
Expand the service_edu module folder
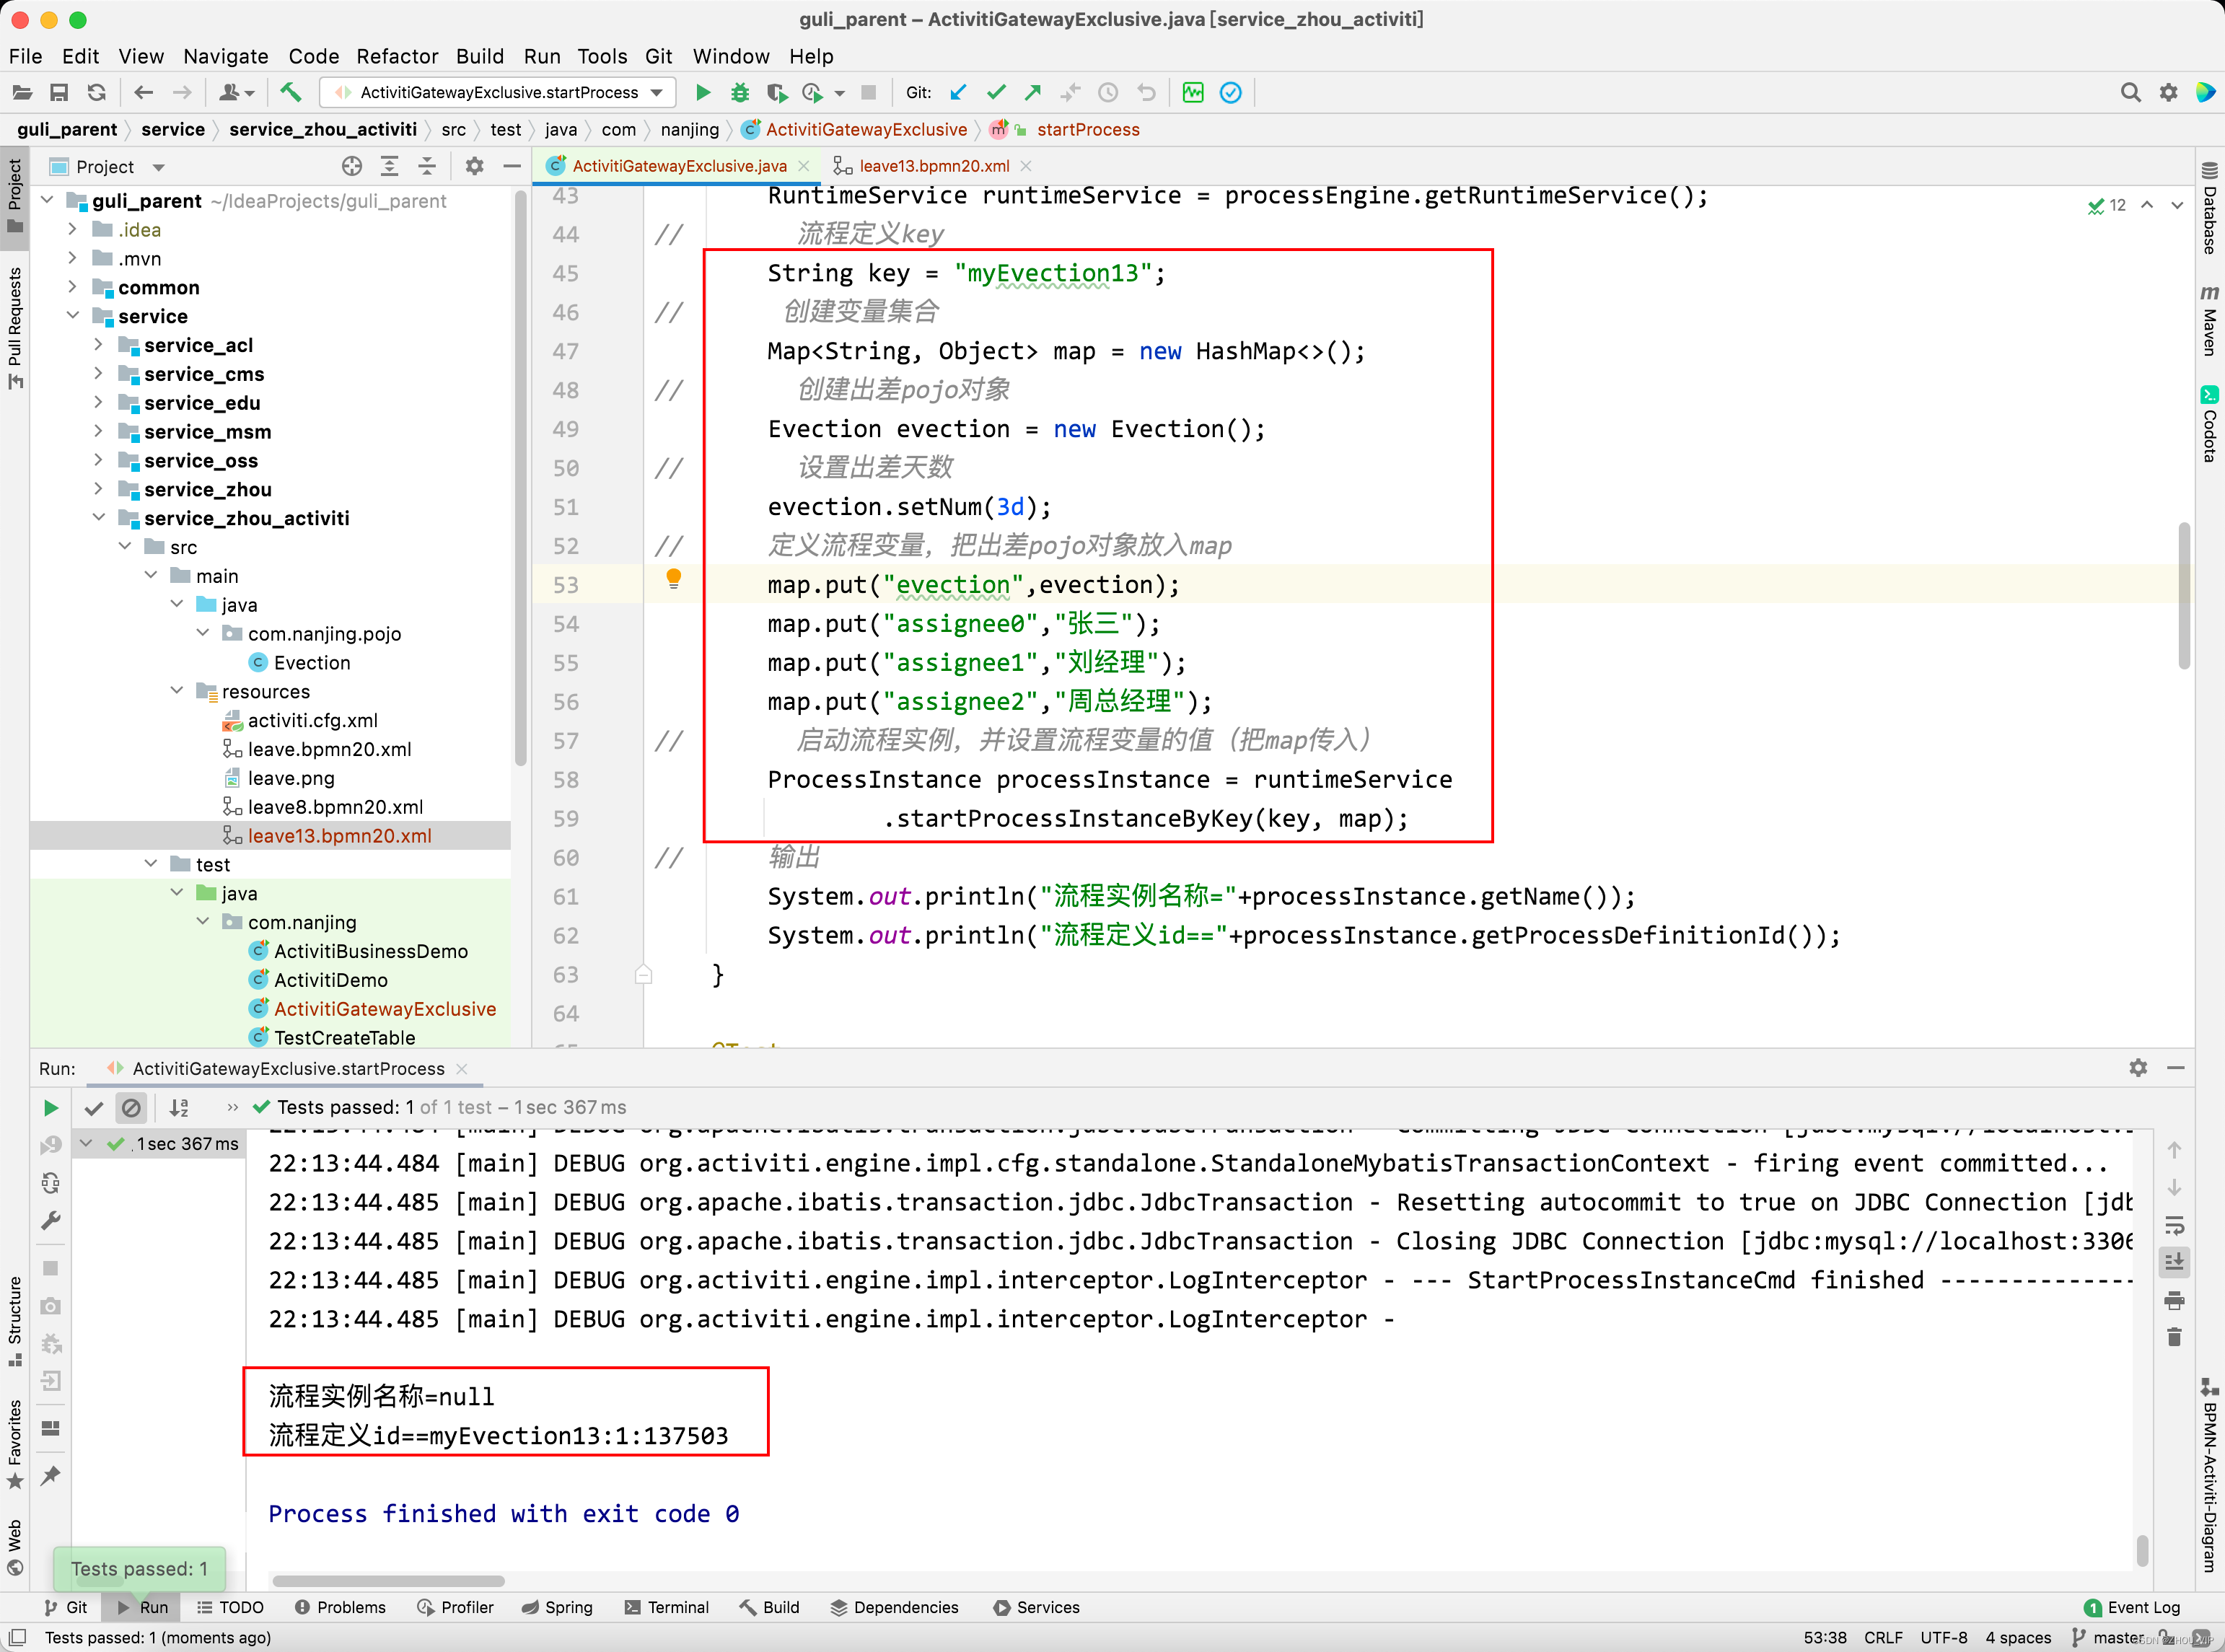[99, 403]
